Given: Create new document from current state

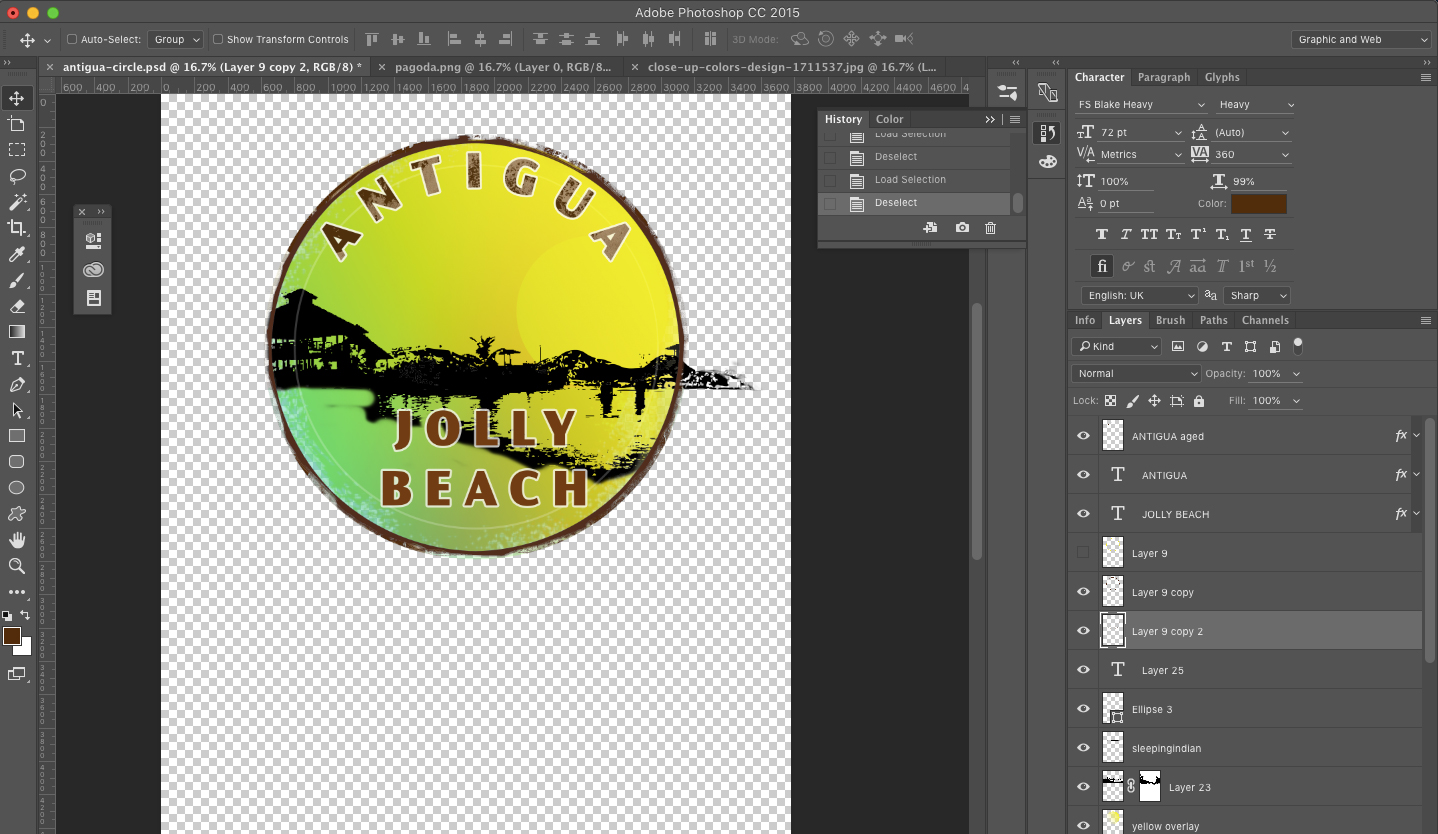Looking at the screenshot, I should click(x=930, y=228).
